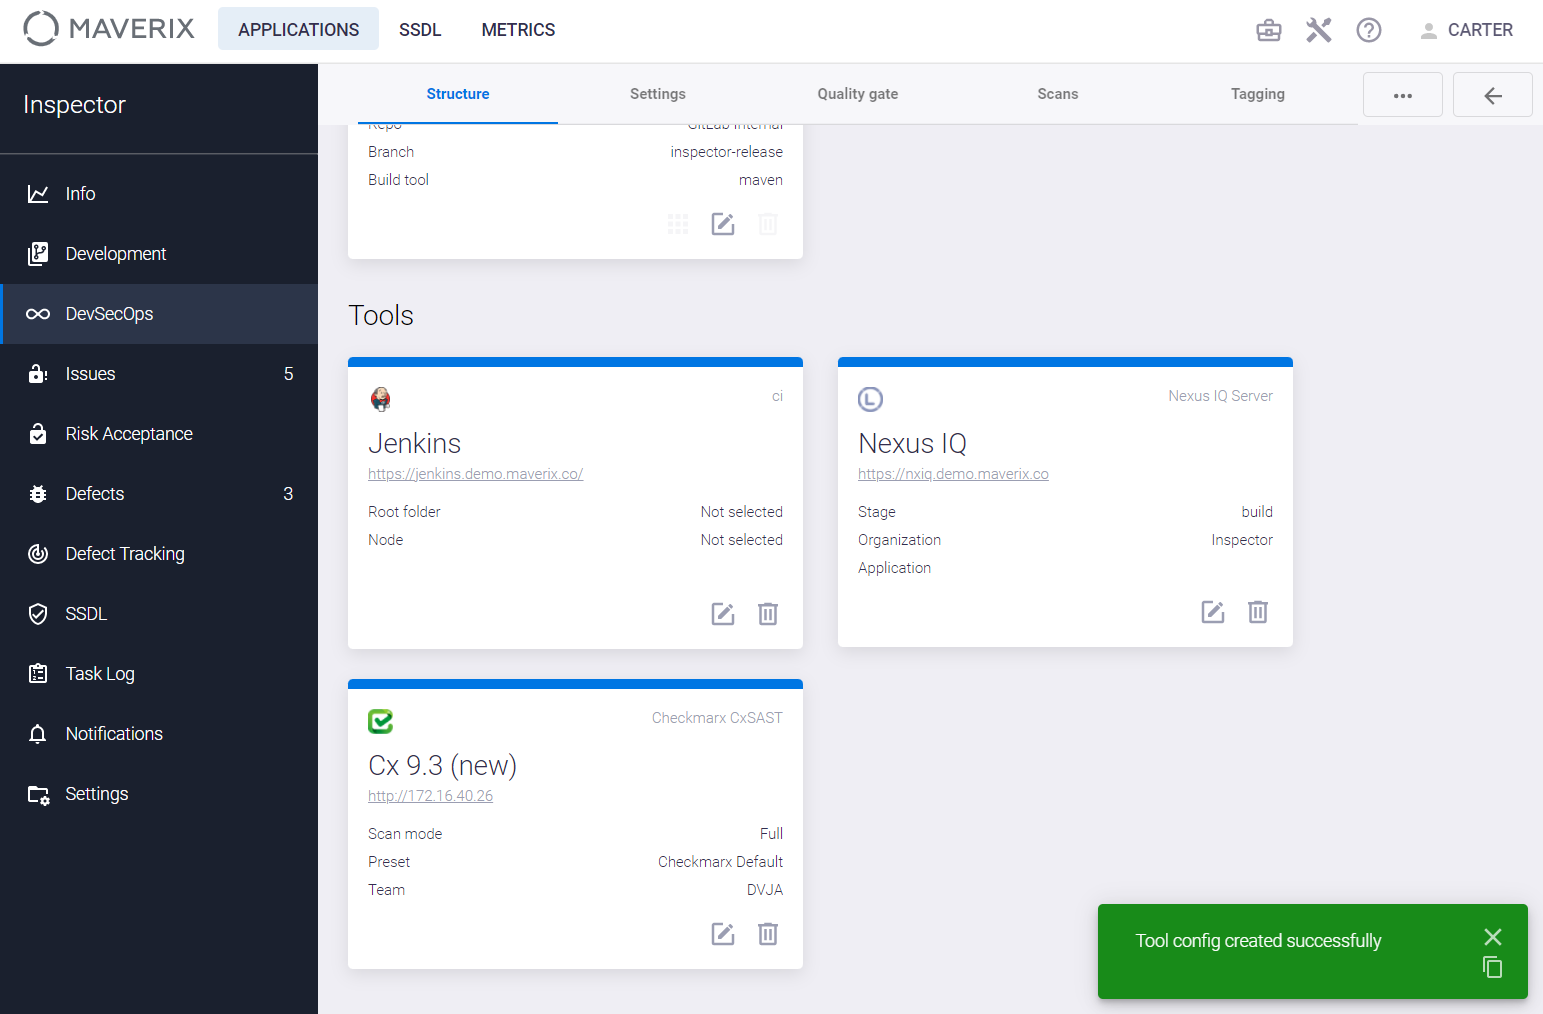Open the APPLICATIONS menu
The height and width of the screenshot is (1014, 1543).
298,29
